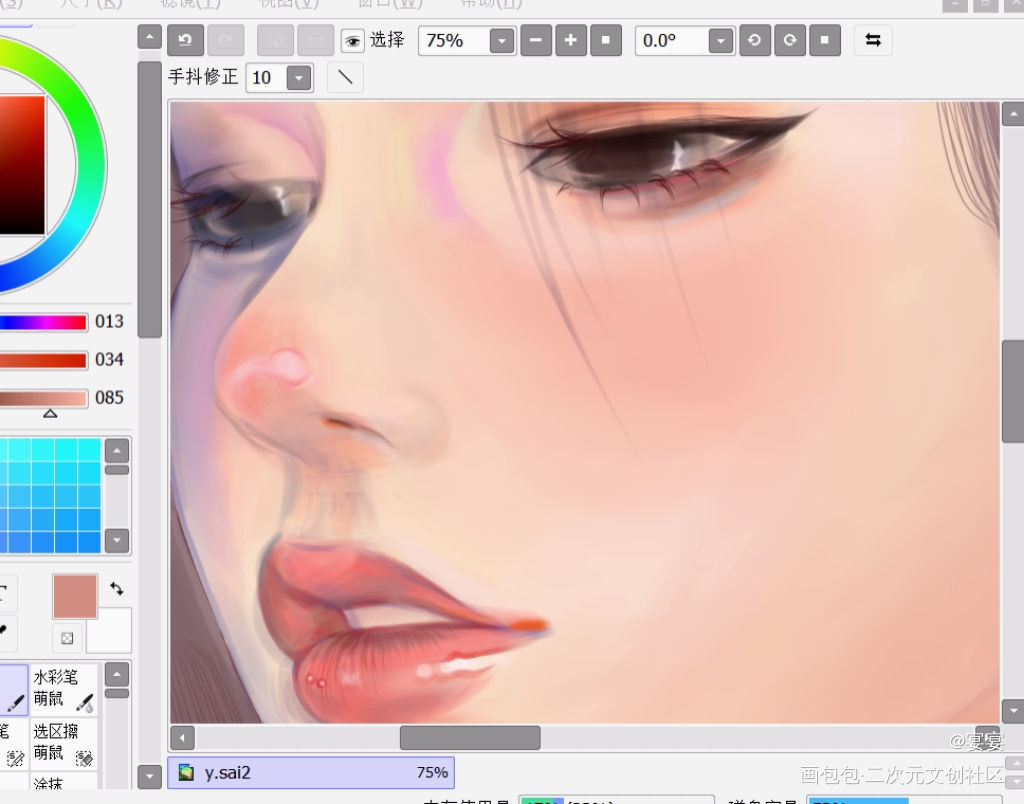This screenshot has width=1024, height=804.
Task: Toggle the transparent color checker button
Action: [67, 637]
